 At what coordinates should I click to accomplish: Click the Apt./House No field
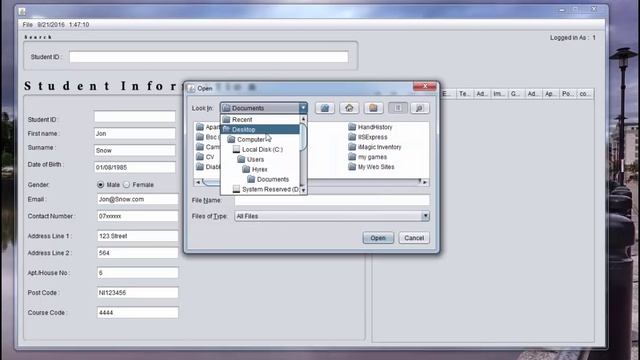[138, 273]
